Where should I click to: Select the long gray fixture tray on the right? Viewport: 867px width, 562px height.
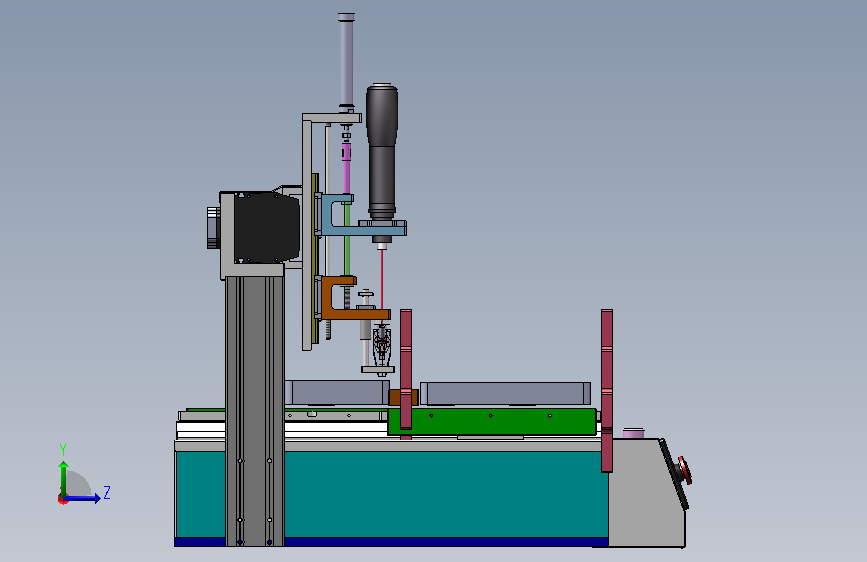click(x=505, y=393)
